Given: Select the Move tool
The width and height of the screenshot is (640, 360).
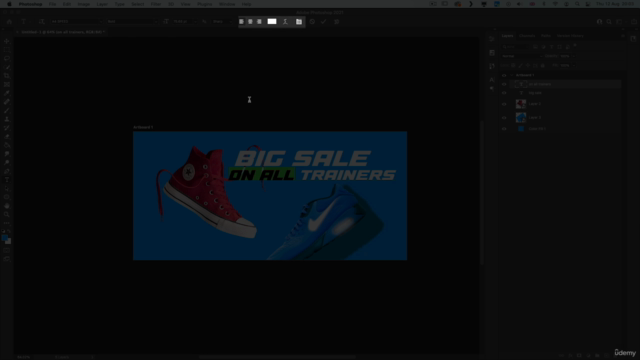Looking at the screenshot, I should 7,41.
